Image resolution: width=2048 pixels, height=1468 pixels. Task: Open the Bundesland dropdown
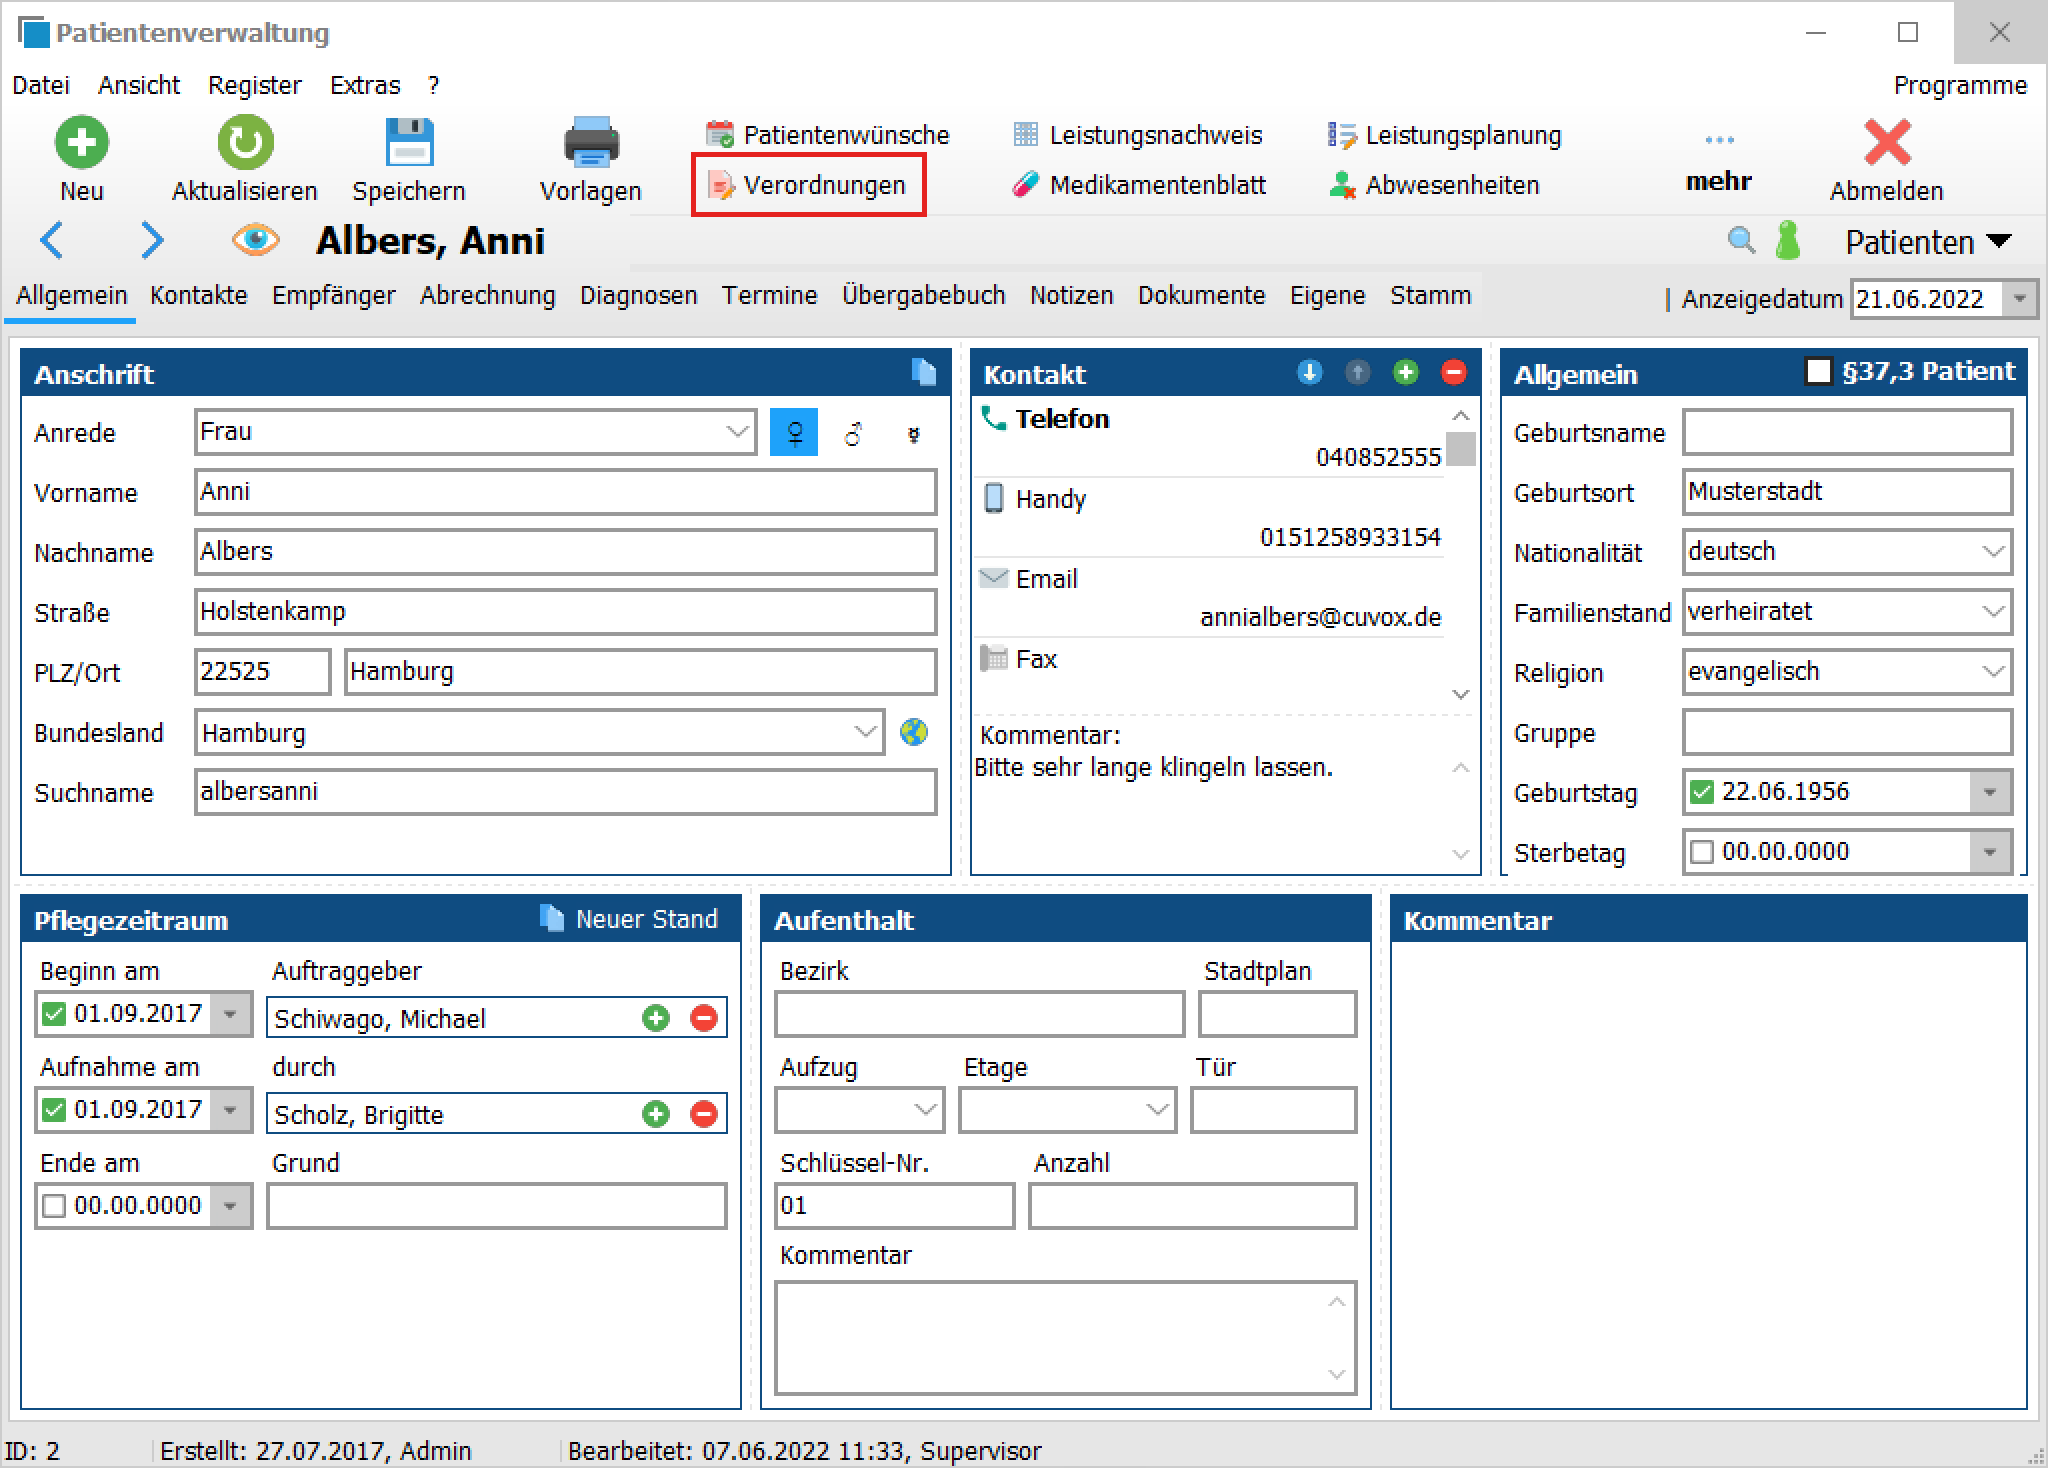click(866, 732)
